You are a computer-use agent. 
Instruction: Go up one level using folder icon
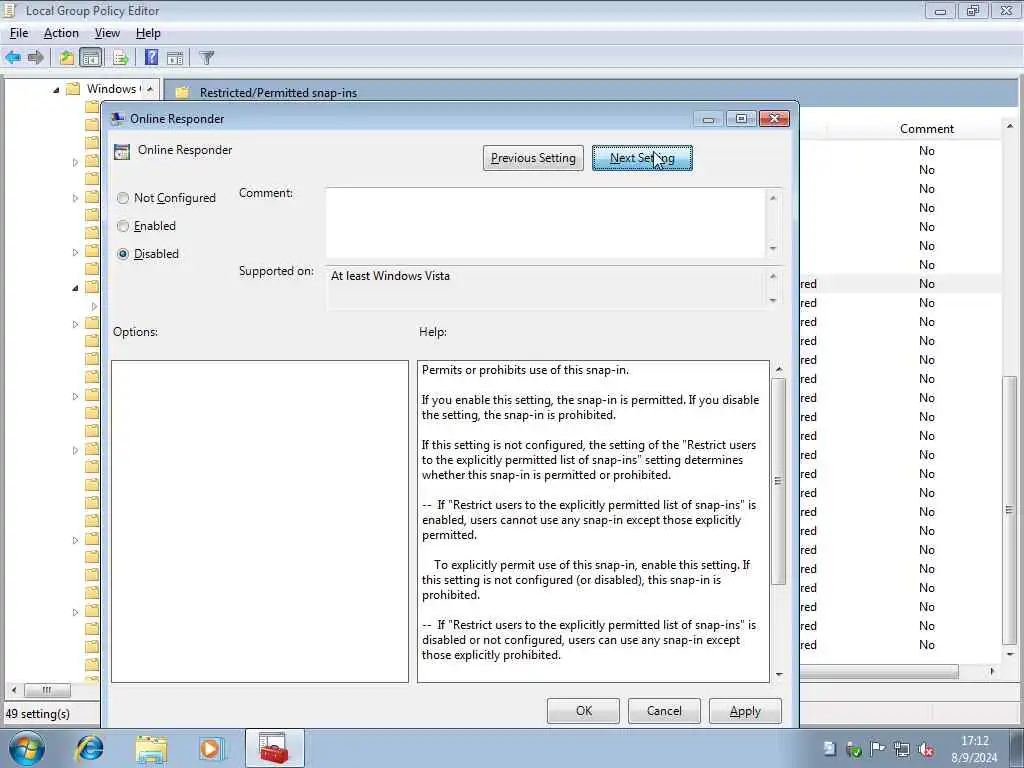[67, 57]
